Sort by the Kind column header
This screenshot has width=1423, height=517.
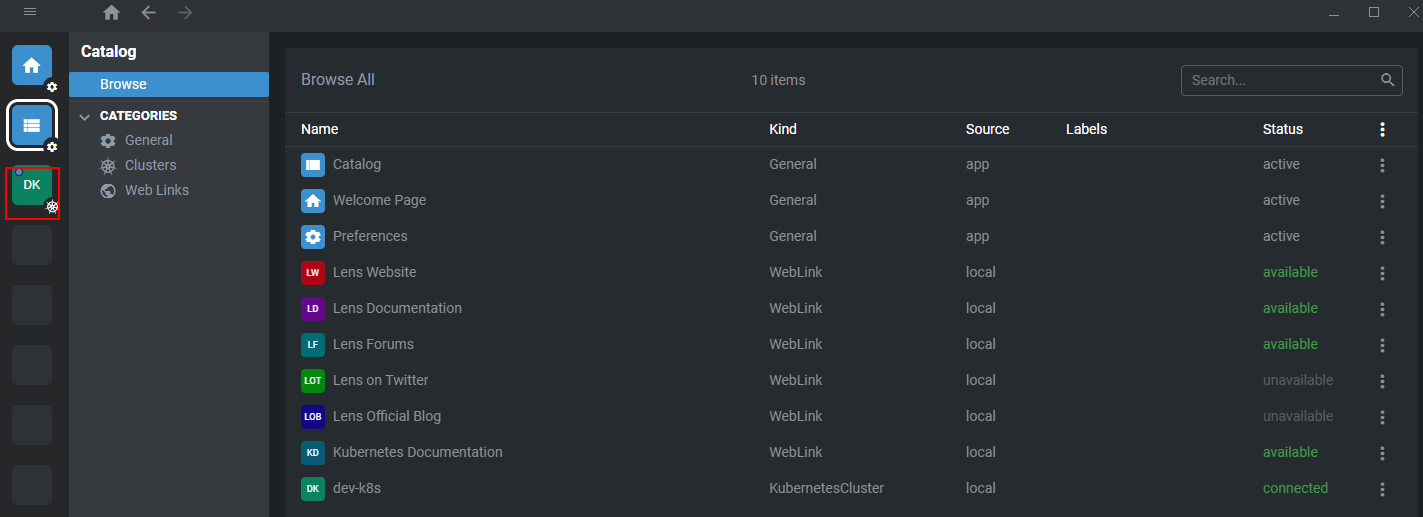[x=783, y=129]
